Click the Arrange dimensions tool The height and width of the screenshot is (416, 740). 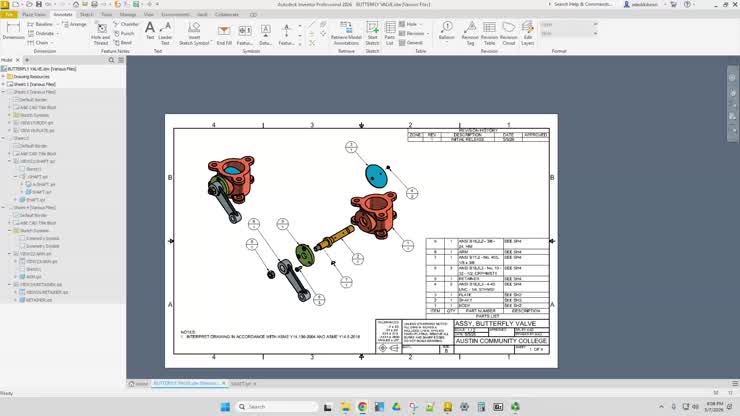click(x=74, y=24)
